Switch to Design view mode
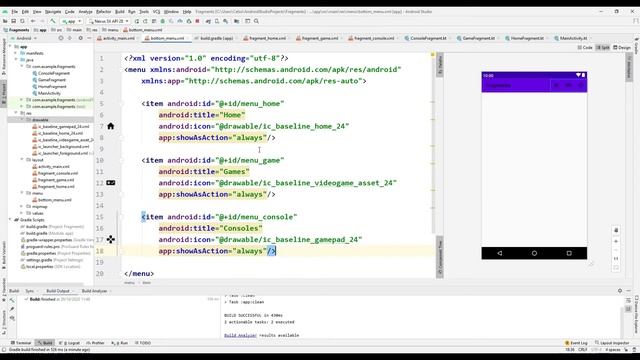 [x=622, y=47]
